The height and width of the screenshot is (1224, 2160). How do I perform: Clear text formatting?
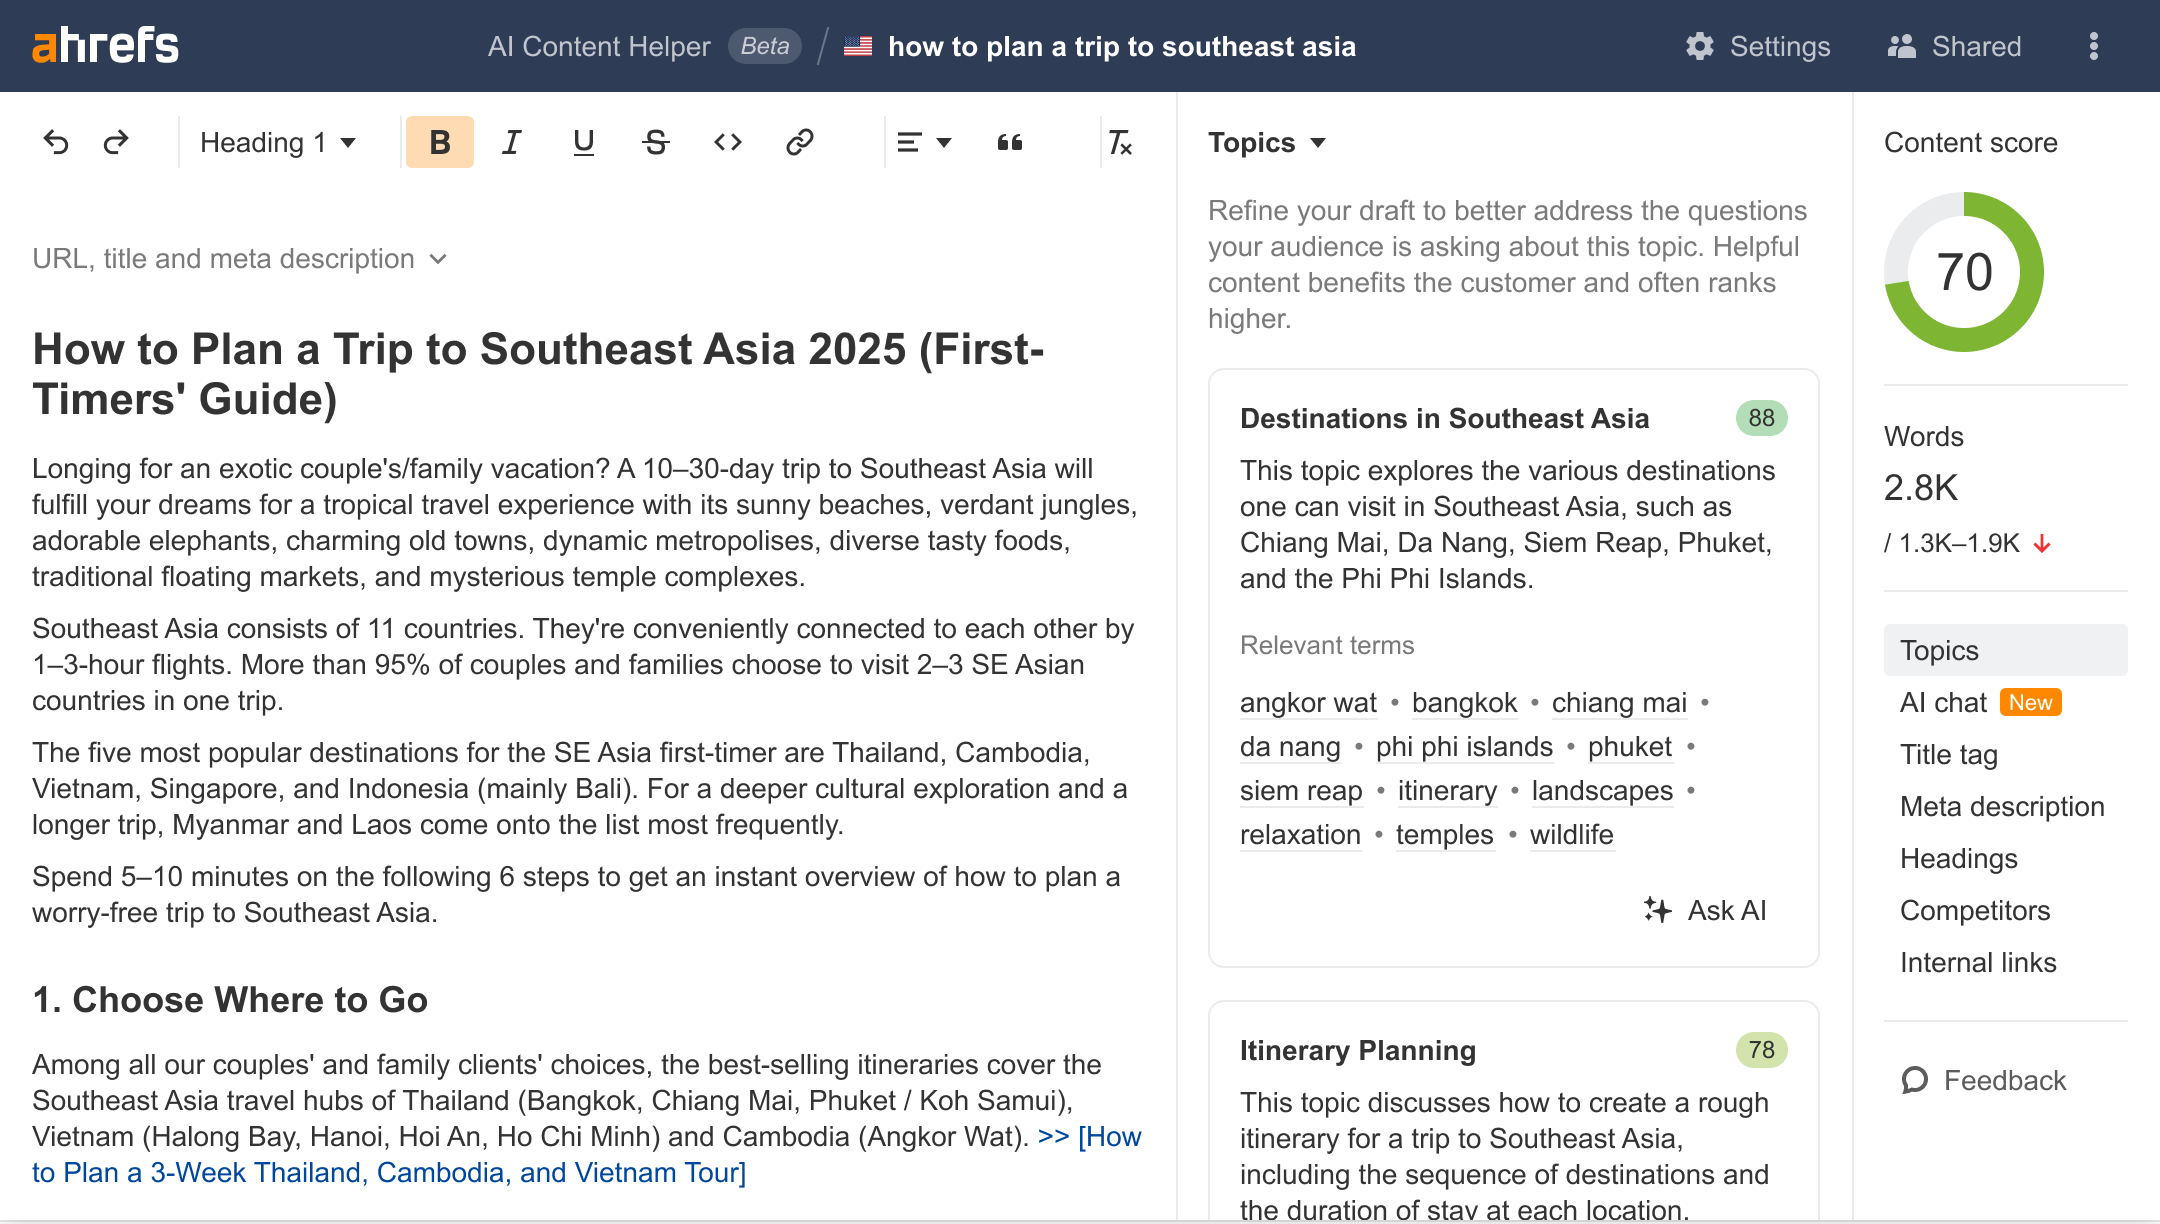[1121, 142]
